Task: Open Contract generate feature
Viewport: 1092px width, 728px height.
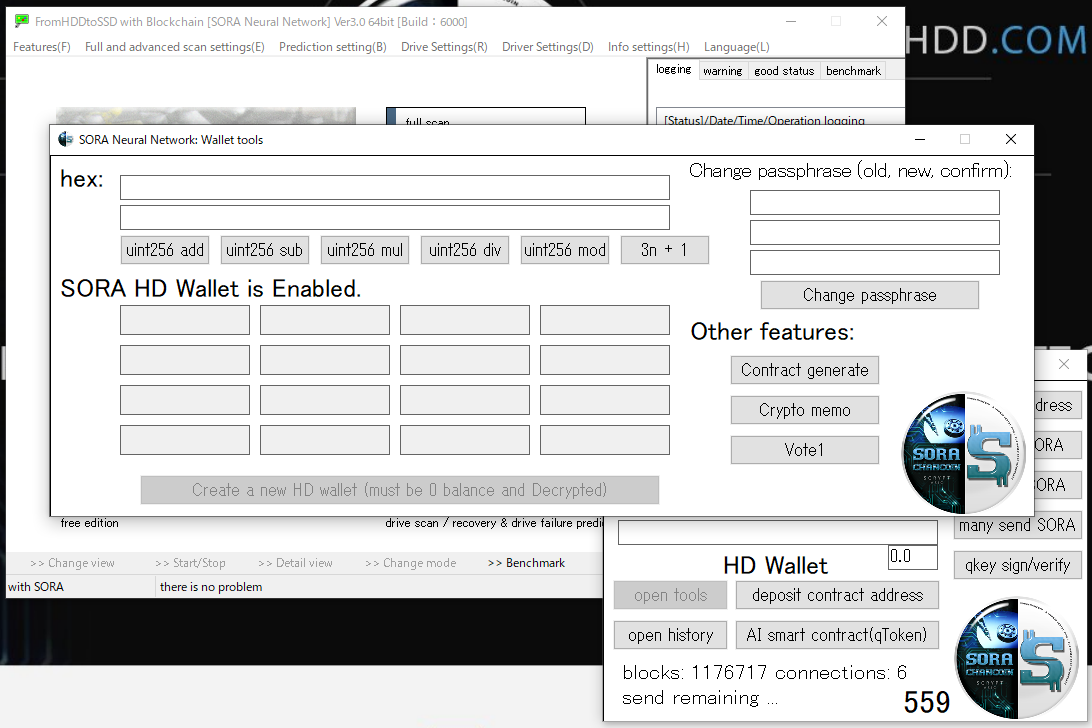Action: pyautogui.click(x=804, y=370)
